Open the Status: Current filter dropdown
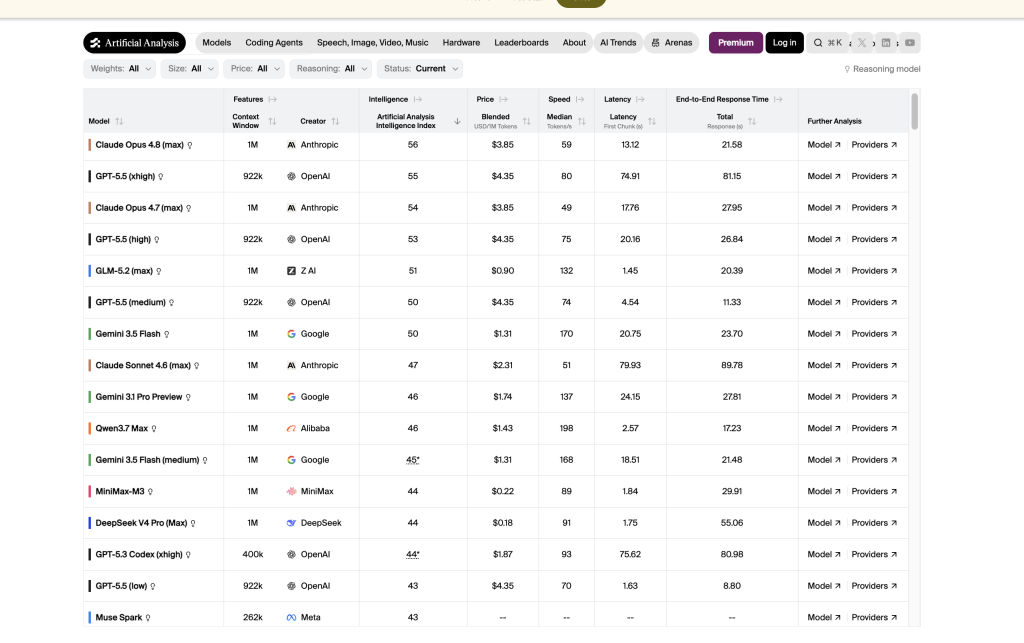Screen dimensions: 1024x643 point(420,69)
